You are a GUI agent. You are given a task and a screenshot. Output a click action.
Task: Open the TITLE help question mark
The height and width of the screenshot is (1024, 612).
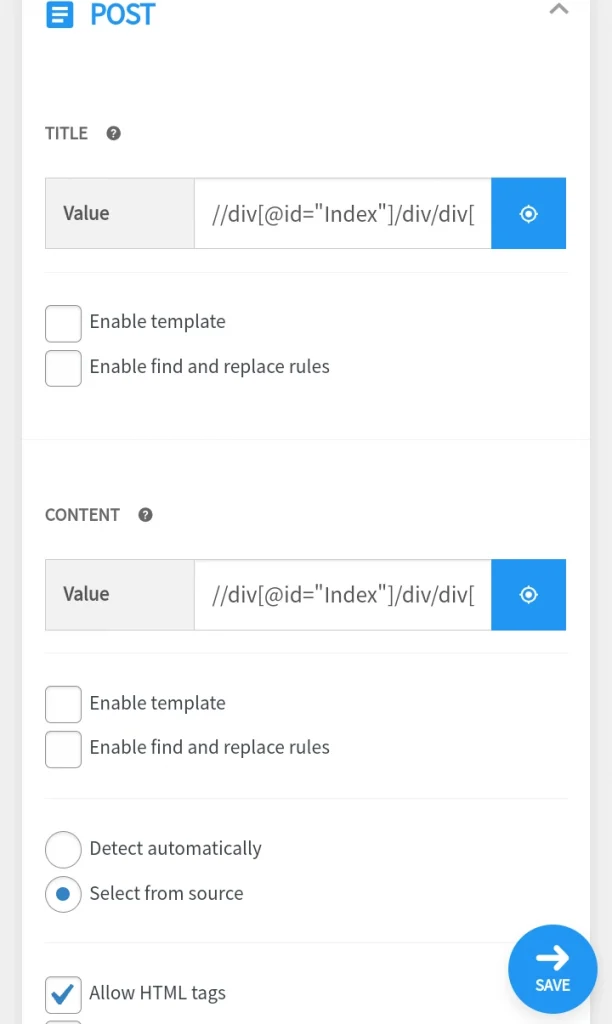point(114,133)
